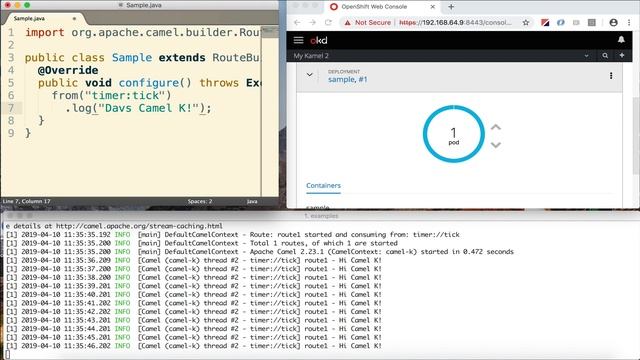
Task: Click line number 9 in the gutter
Action: point(11,133)
